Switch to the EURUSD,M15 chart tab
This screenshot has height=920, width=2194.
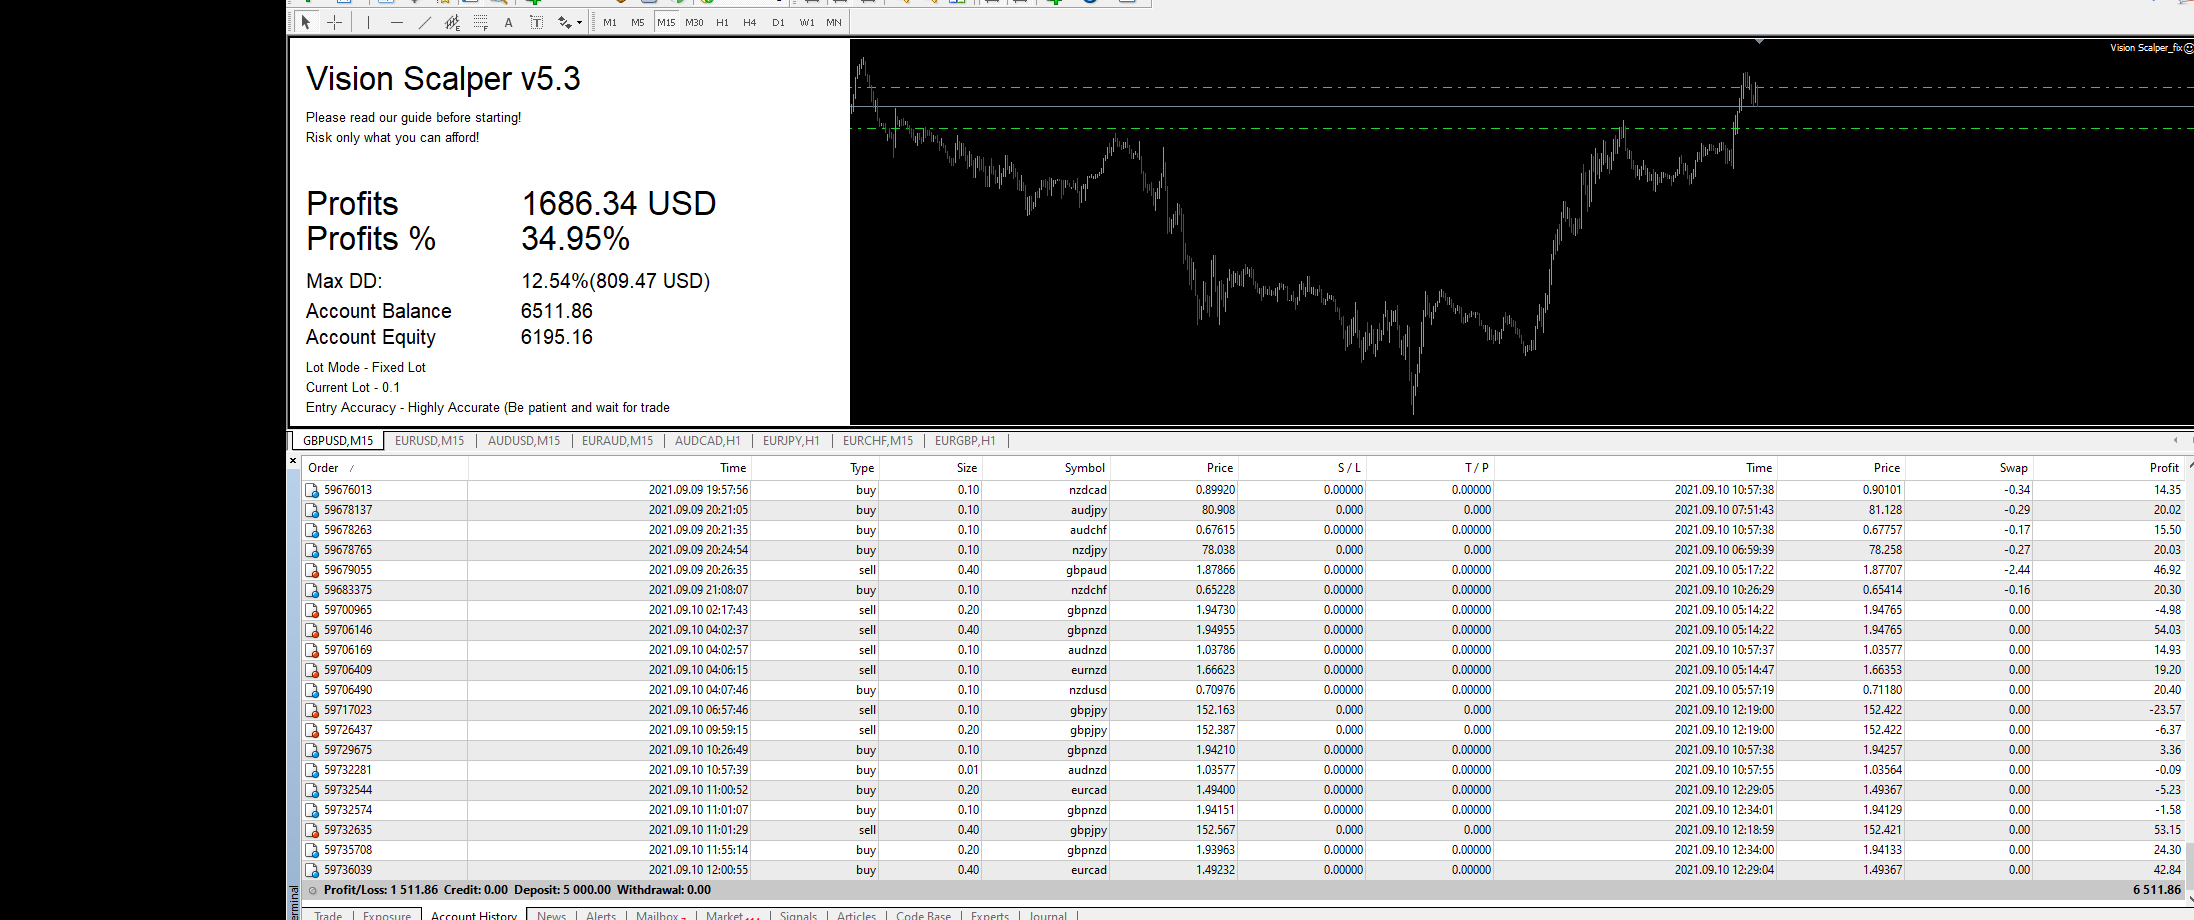[429, 441]
